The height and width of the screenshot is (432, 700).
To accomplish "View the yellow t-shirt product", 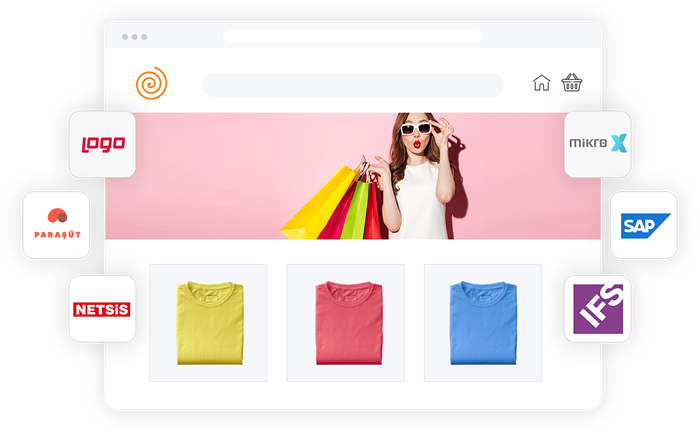I will 208,322.
